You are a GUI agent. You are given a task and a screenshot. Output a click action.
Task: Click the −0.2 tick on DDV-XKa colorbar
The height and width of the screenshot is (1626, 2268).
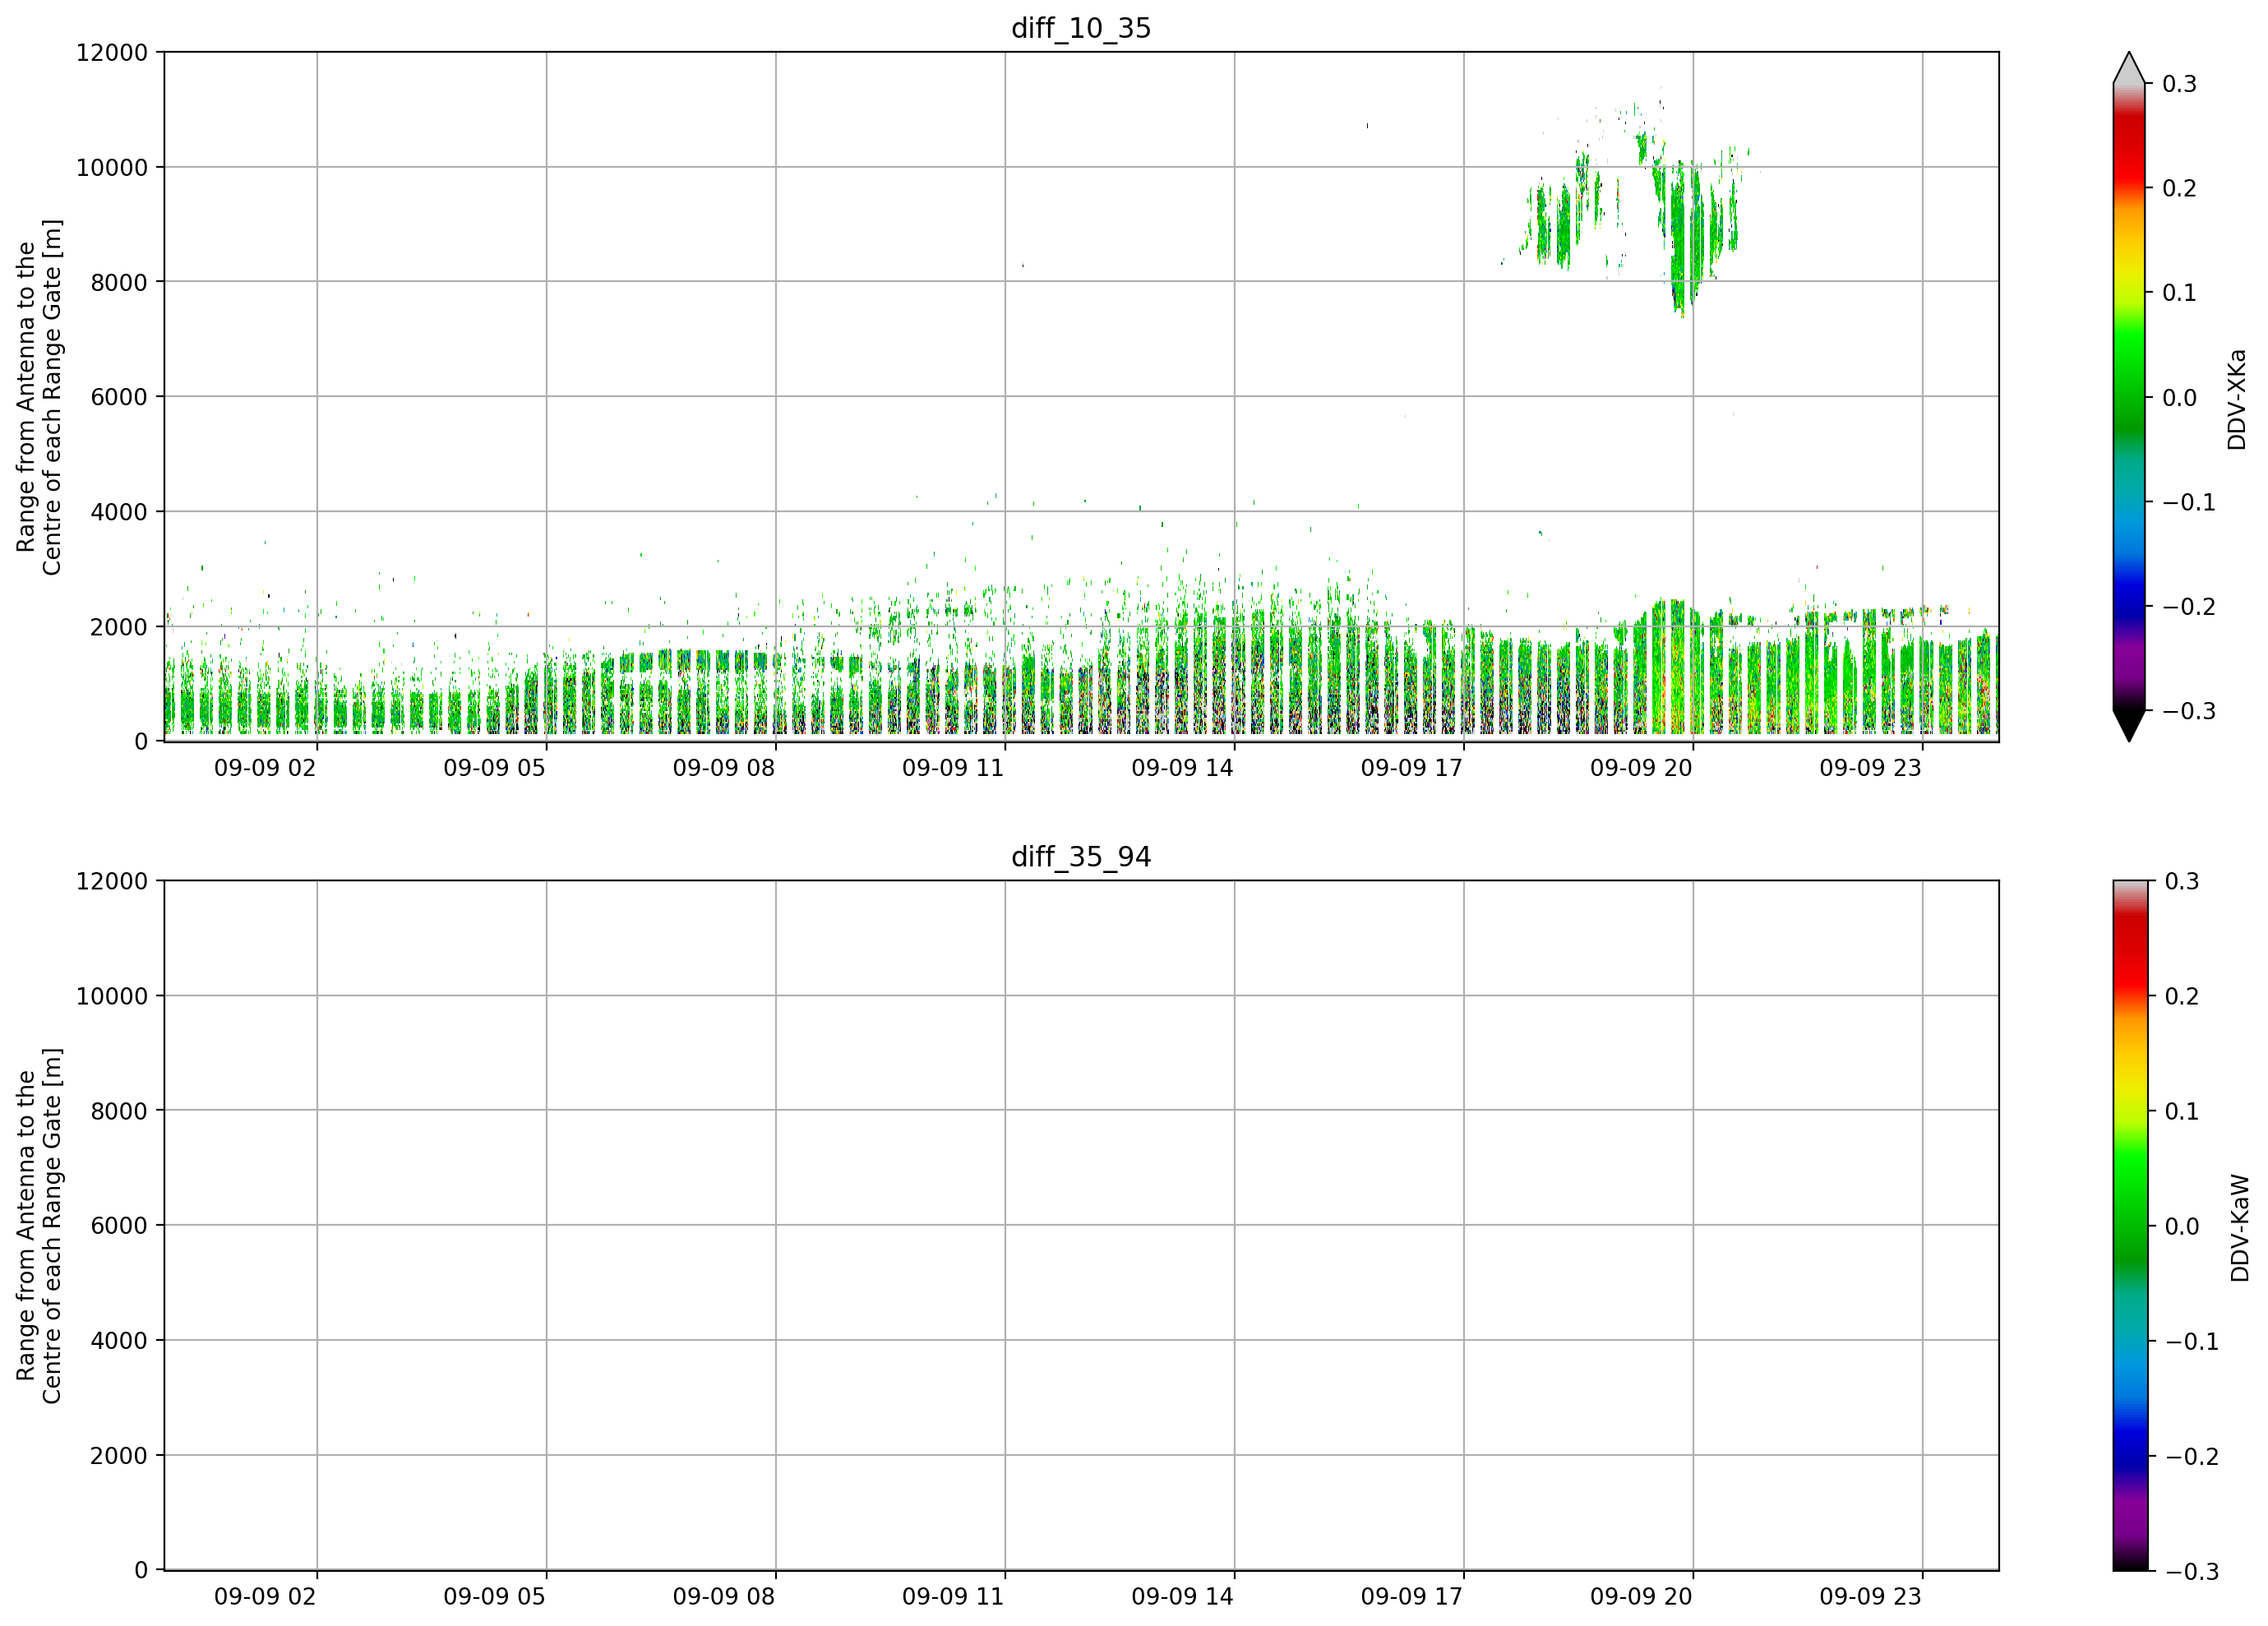tap(2189, 607)
